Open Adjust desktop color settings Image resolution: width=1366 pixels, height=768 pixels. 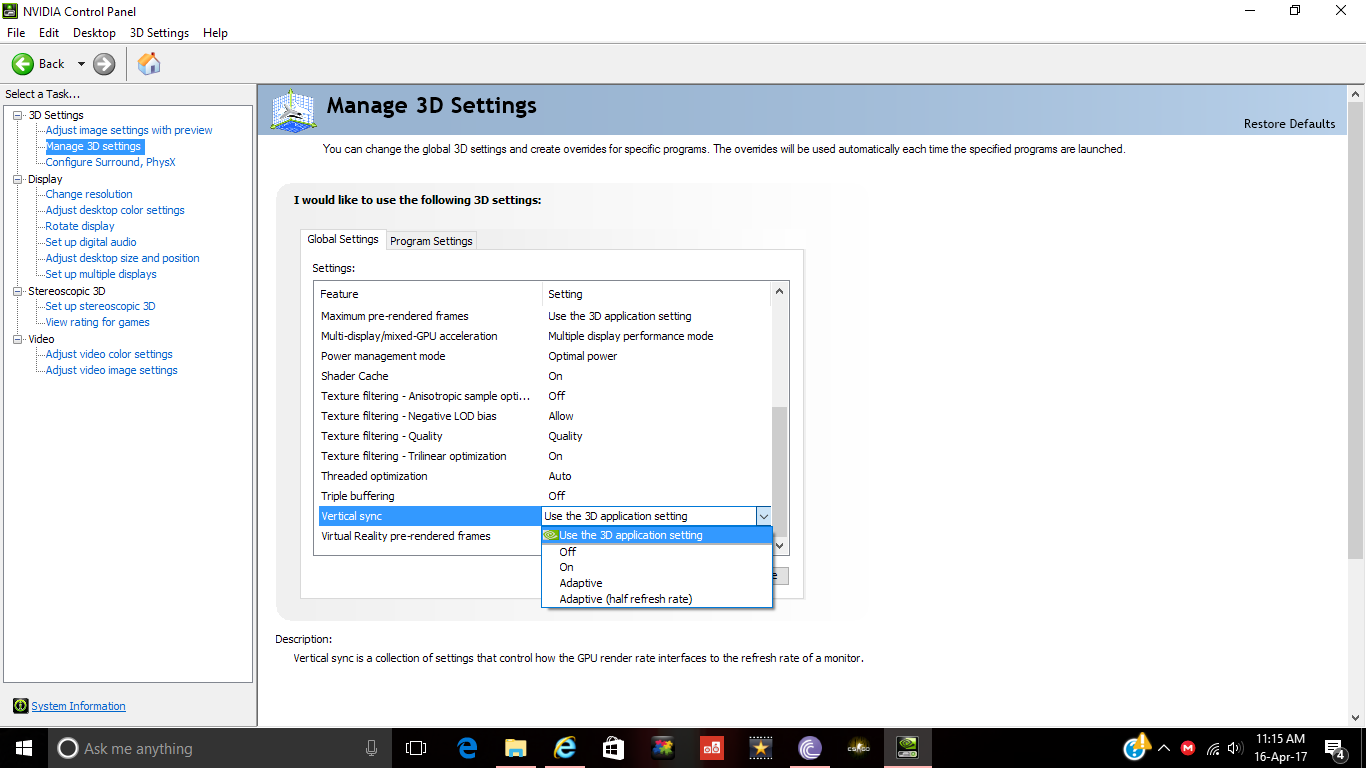[115, 210]
